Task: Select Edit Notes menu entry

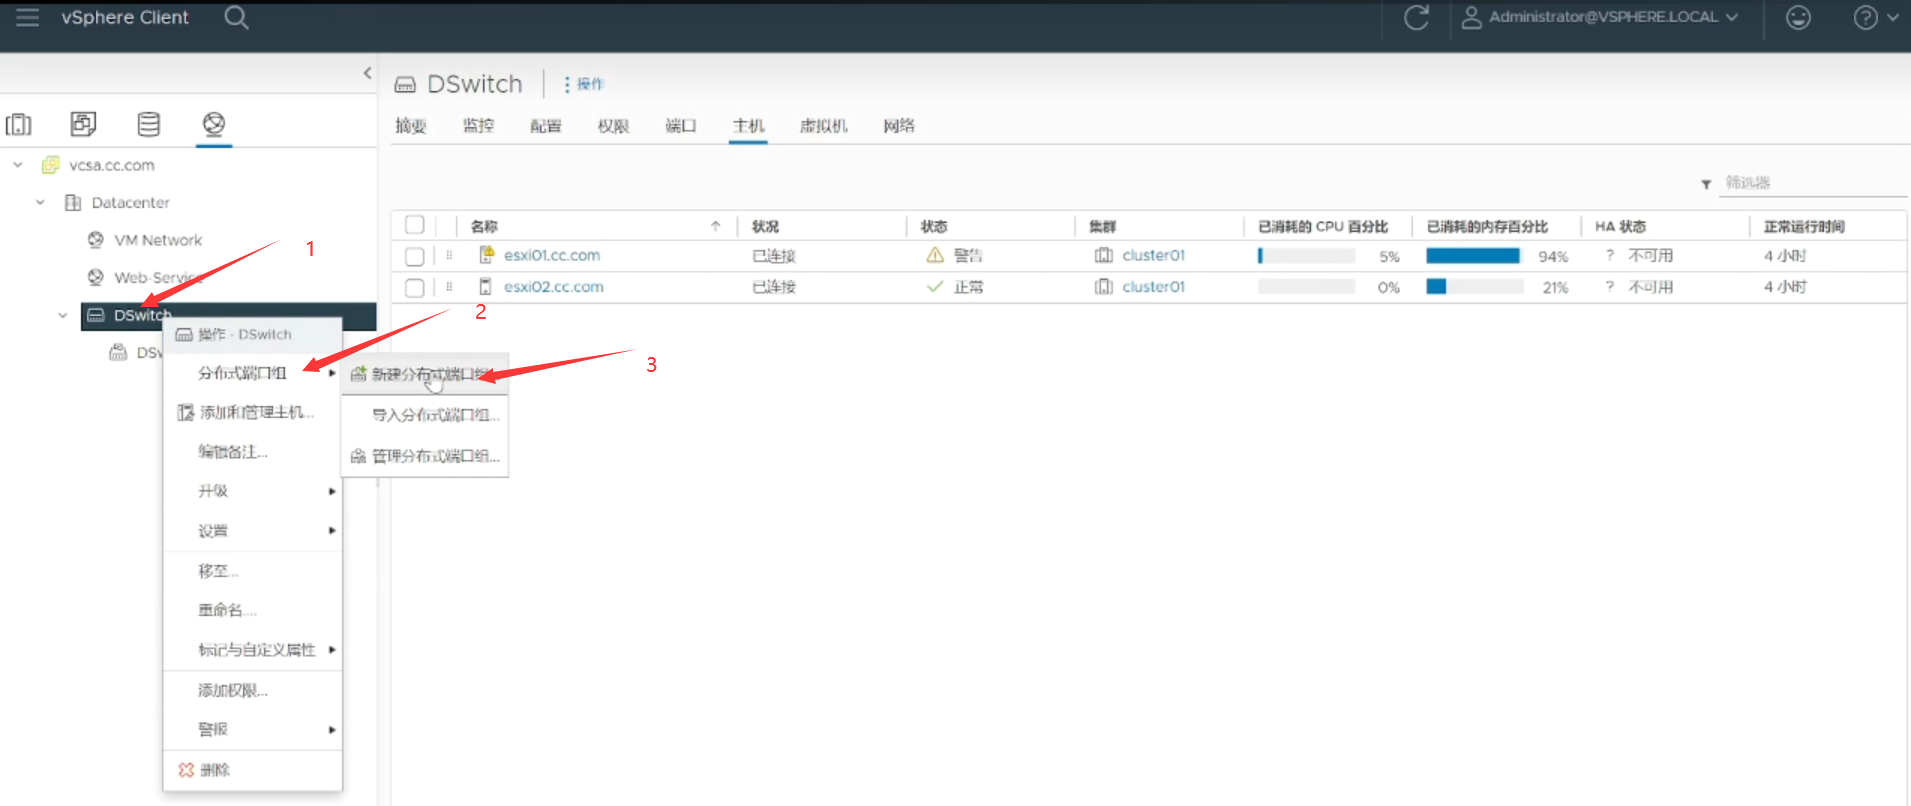Action: 253,452
